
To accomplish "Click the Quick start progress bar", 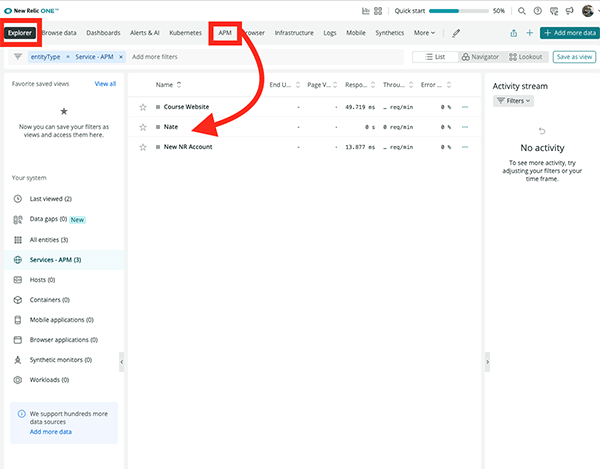I will pos(459,11).
